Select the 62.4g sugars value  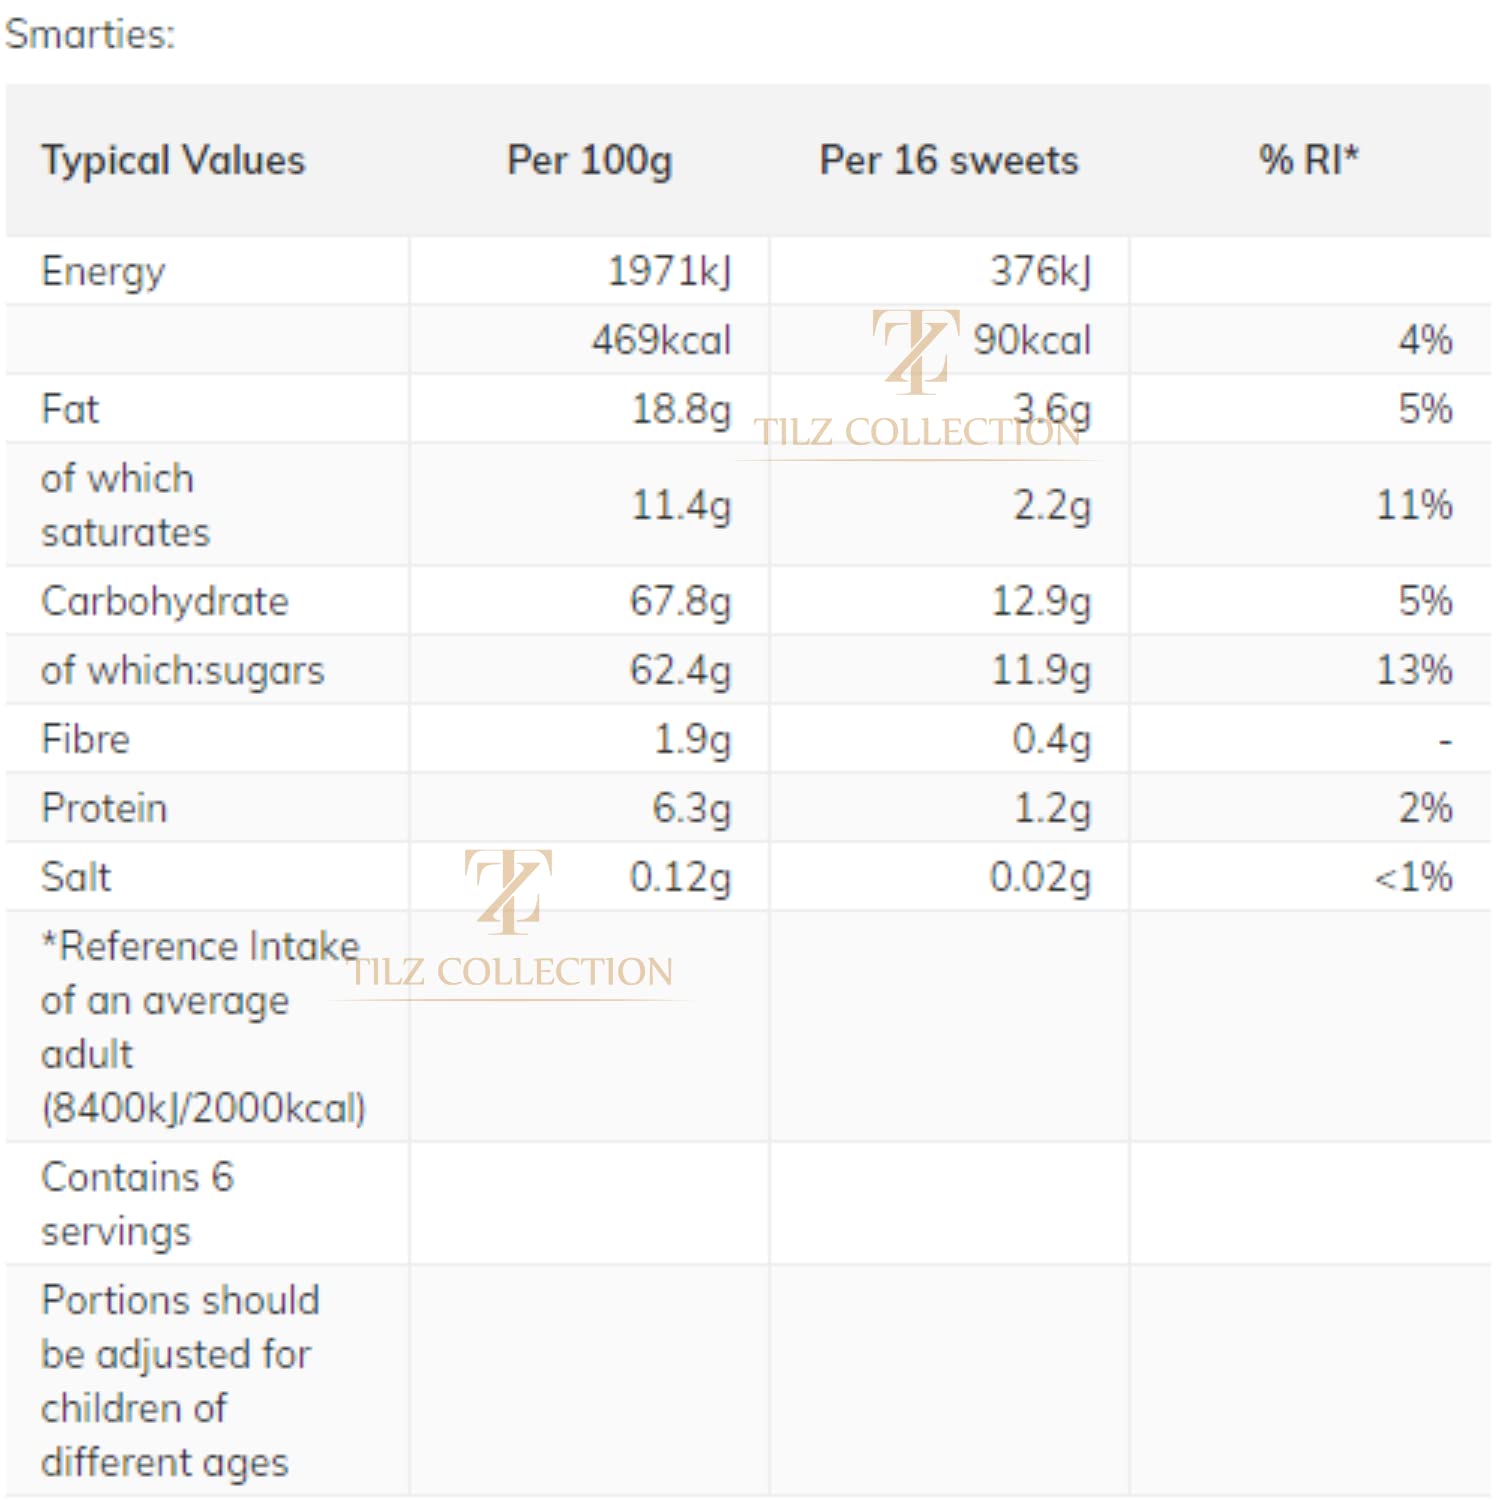(x=680, y=671)
